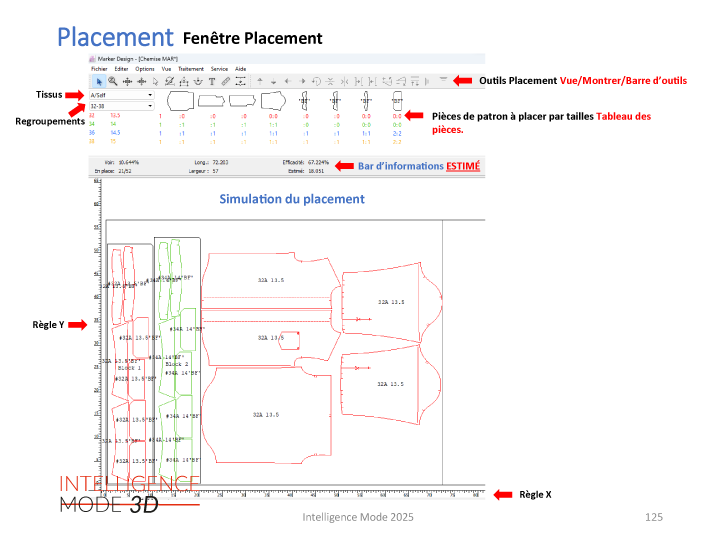Click the sleeve piece at top right
Screen dimensions: 720x540
(390, 300)
